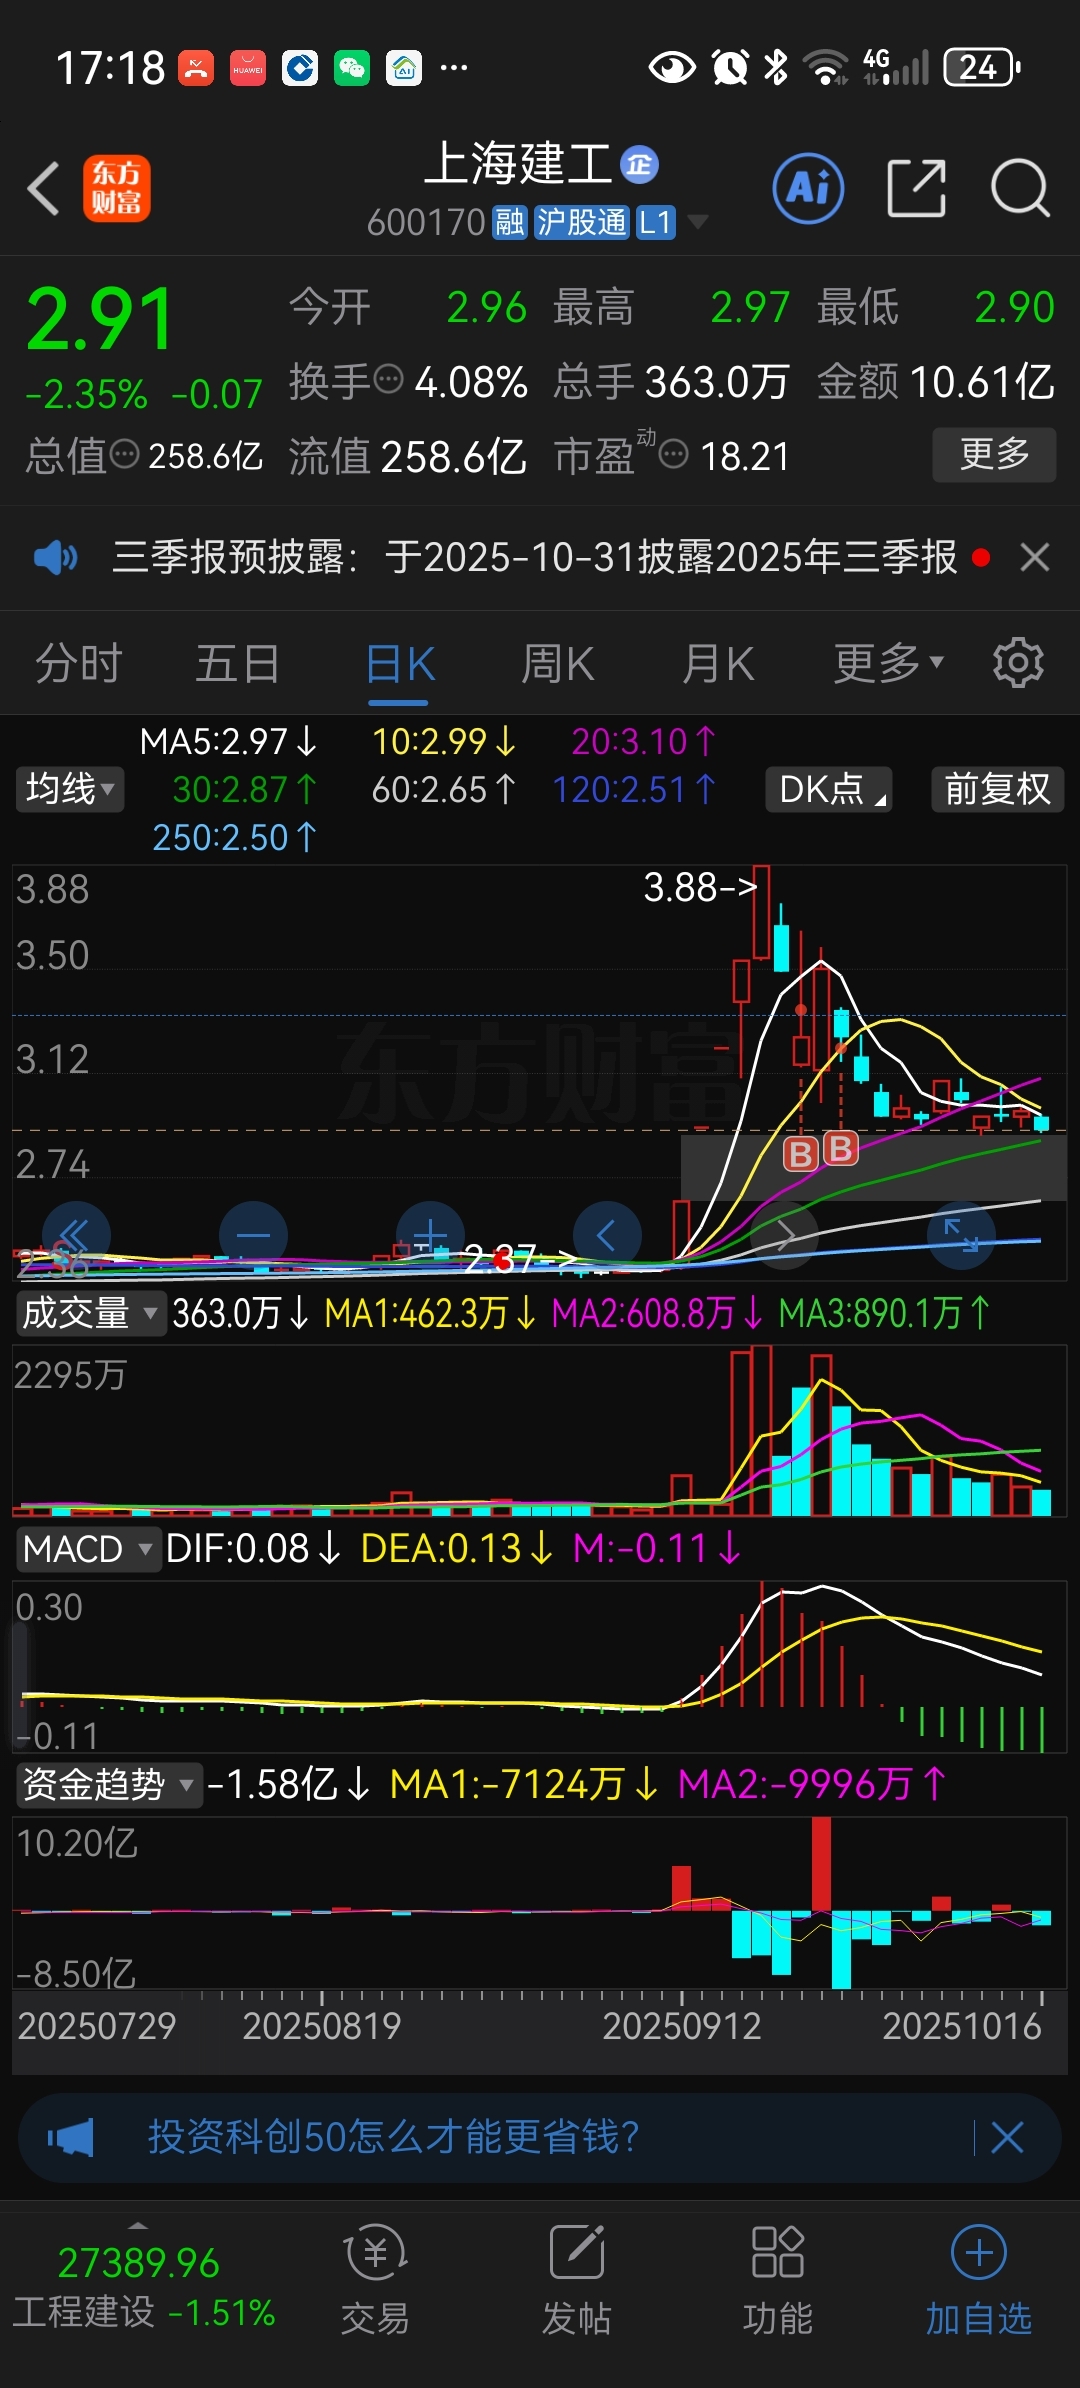
Task: Add stock to watchlist with 加自选
Action: (x=978, y=2280)
